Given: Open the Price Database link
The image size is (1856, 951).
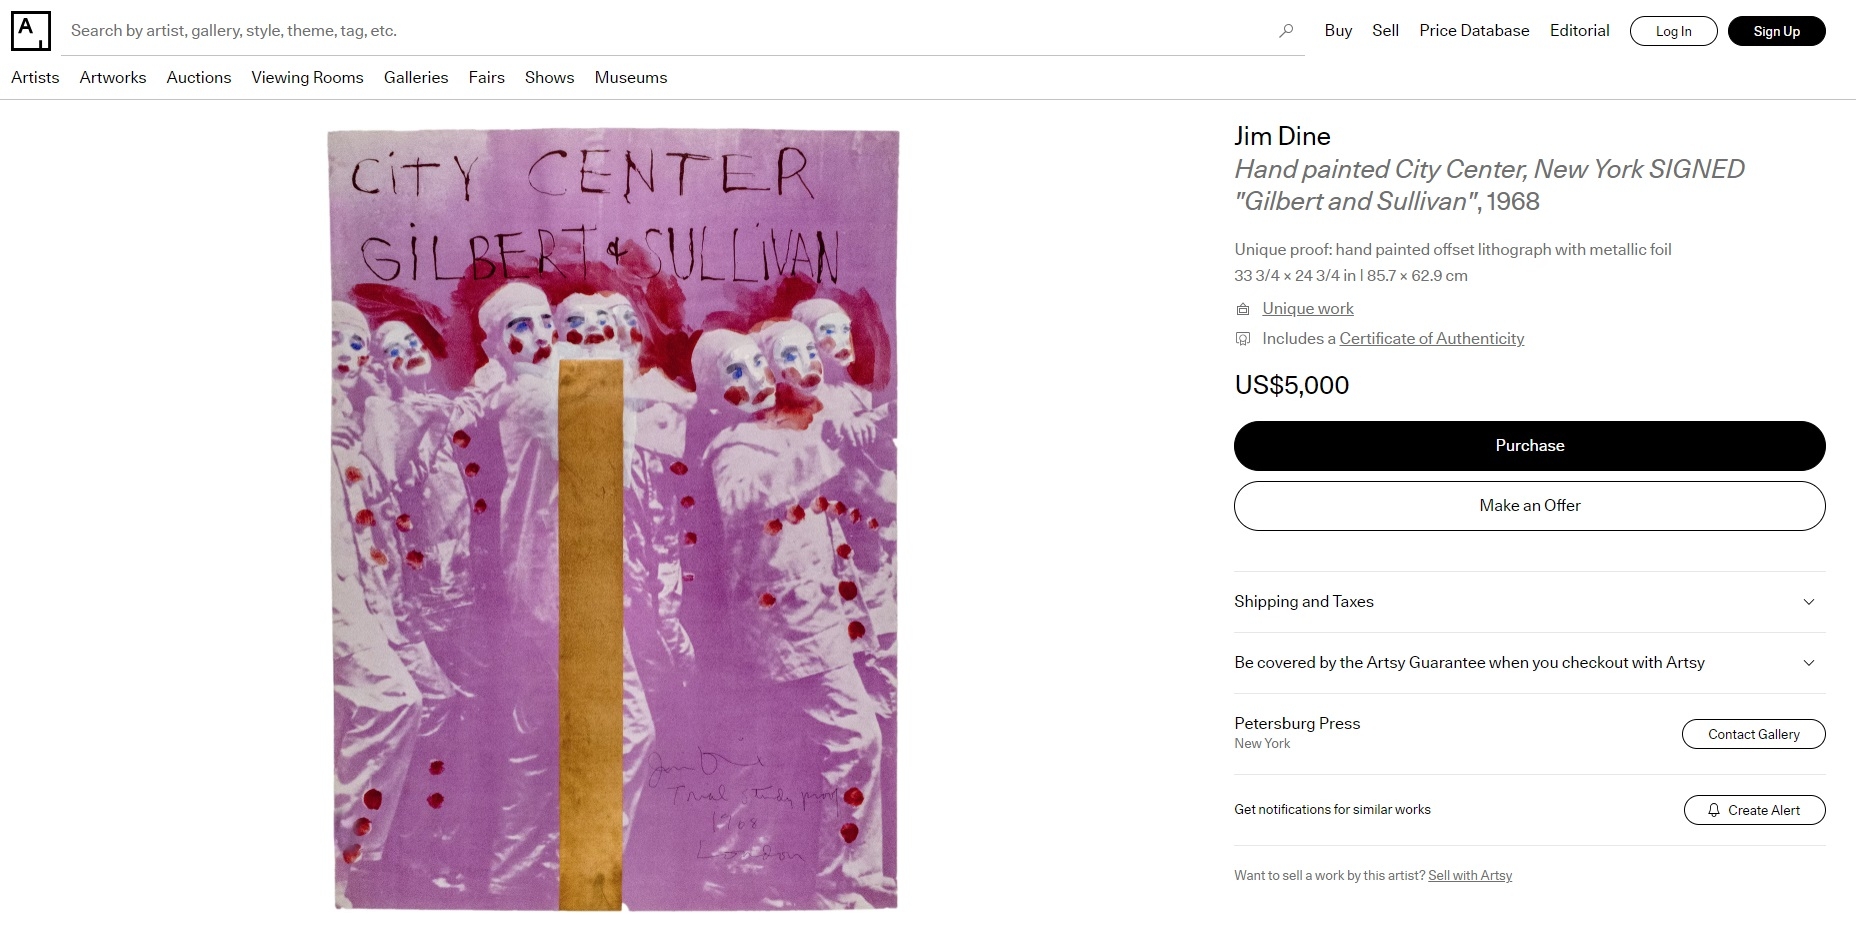Looking at the screenshot, I should [1474, 31].
